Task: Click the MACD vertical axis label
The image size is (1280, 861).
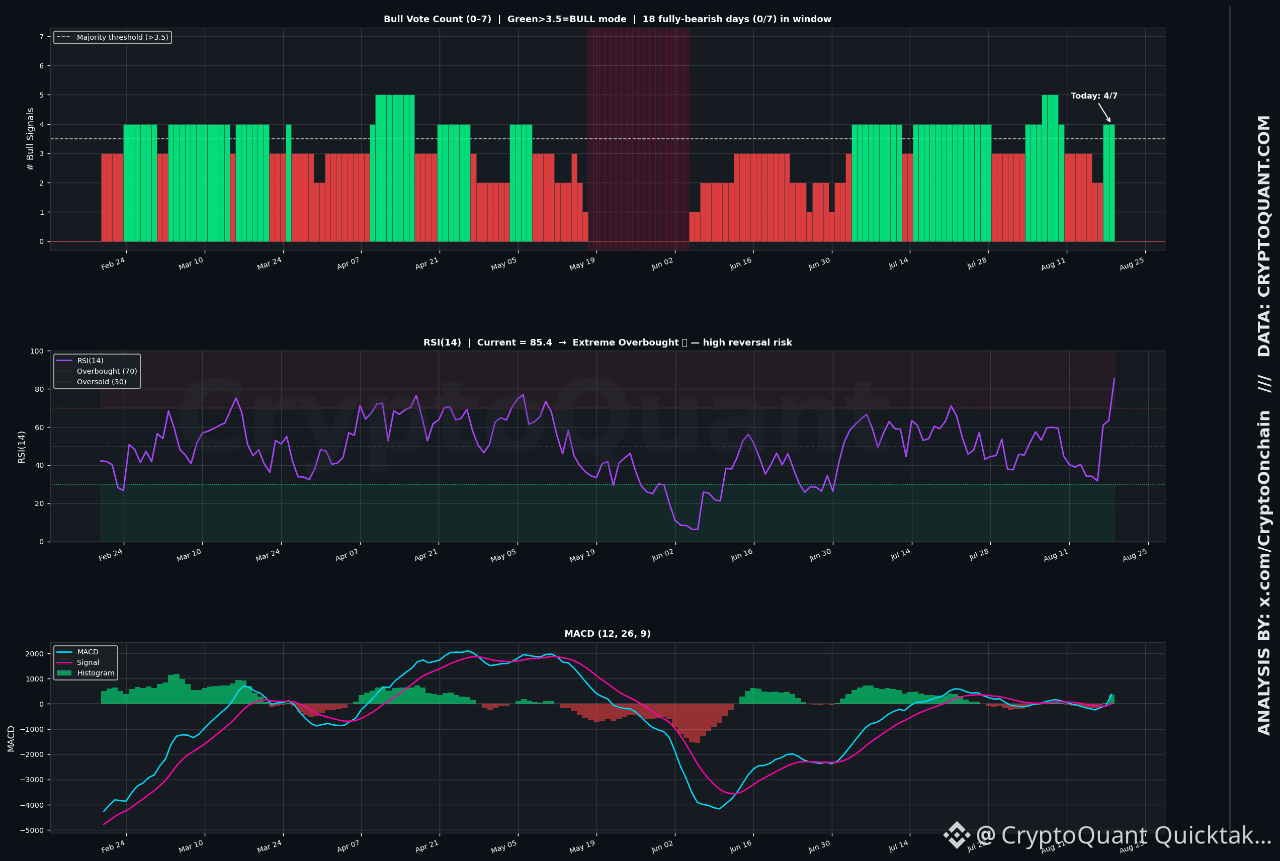Action: (x=11, y=739)
